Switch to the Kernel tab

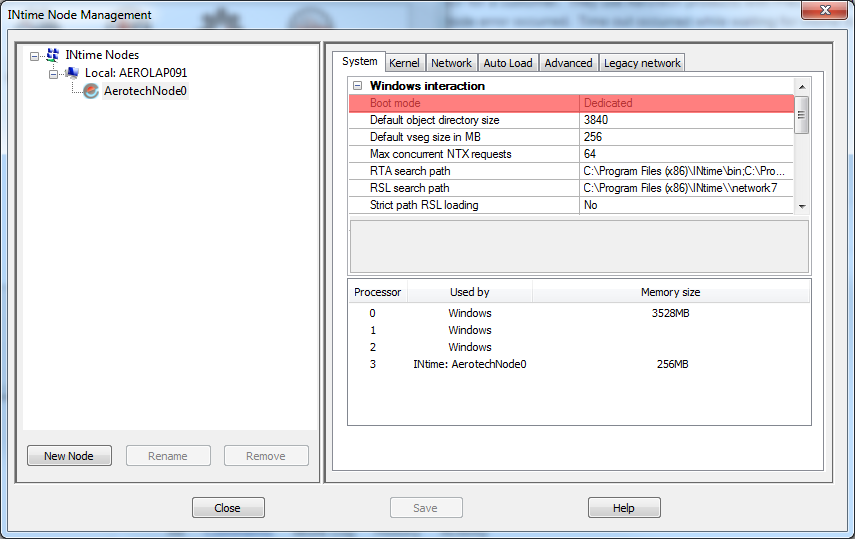coord(404,63)
